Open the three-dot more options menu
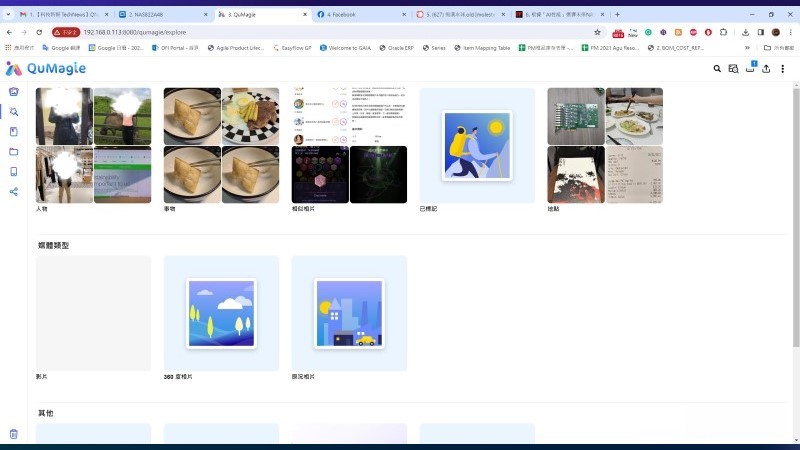 [x=782, y=69]
